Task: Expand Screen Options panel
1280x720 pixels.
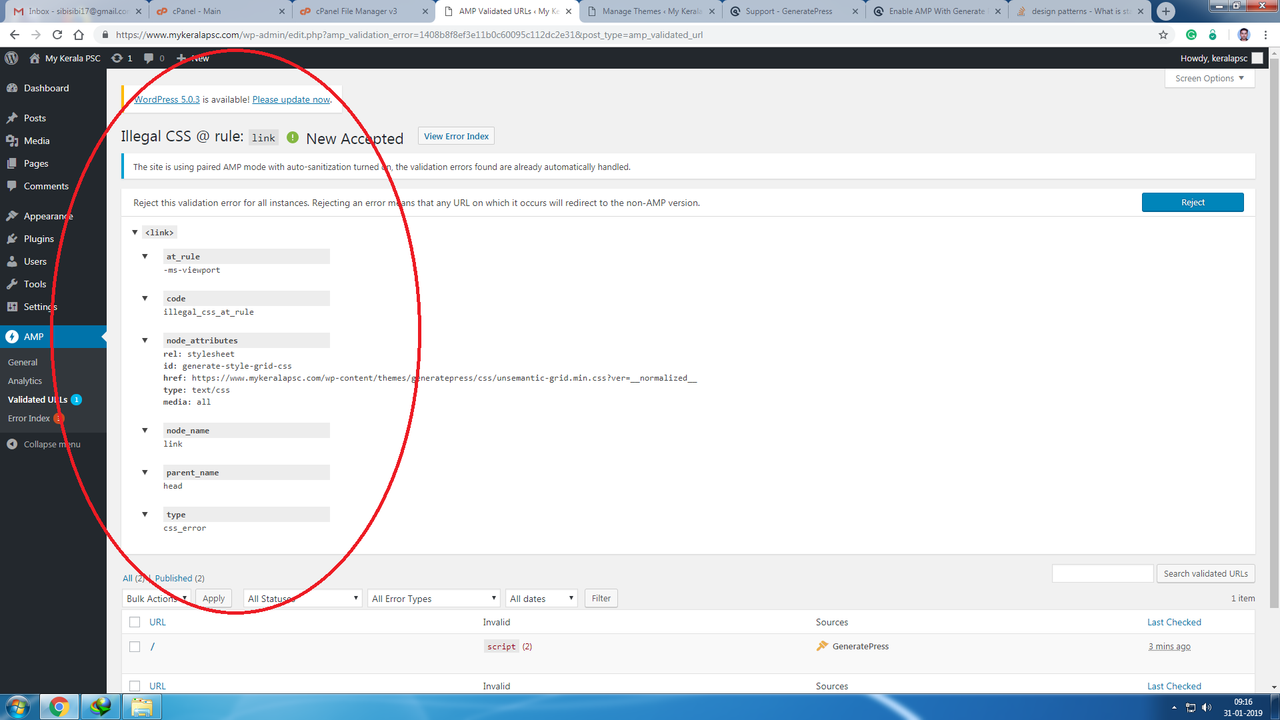Action: coord(1209,78)
